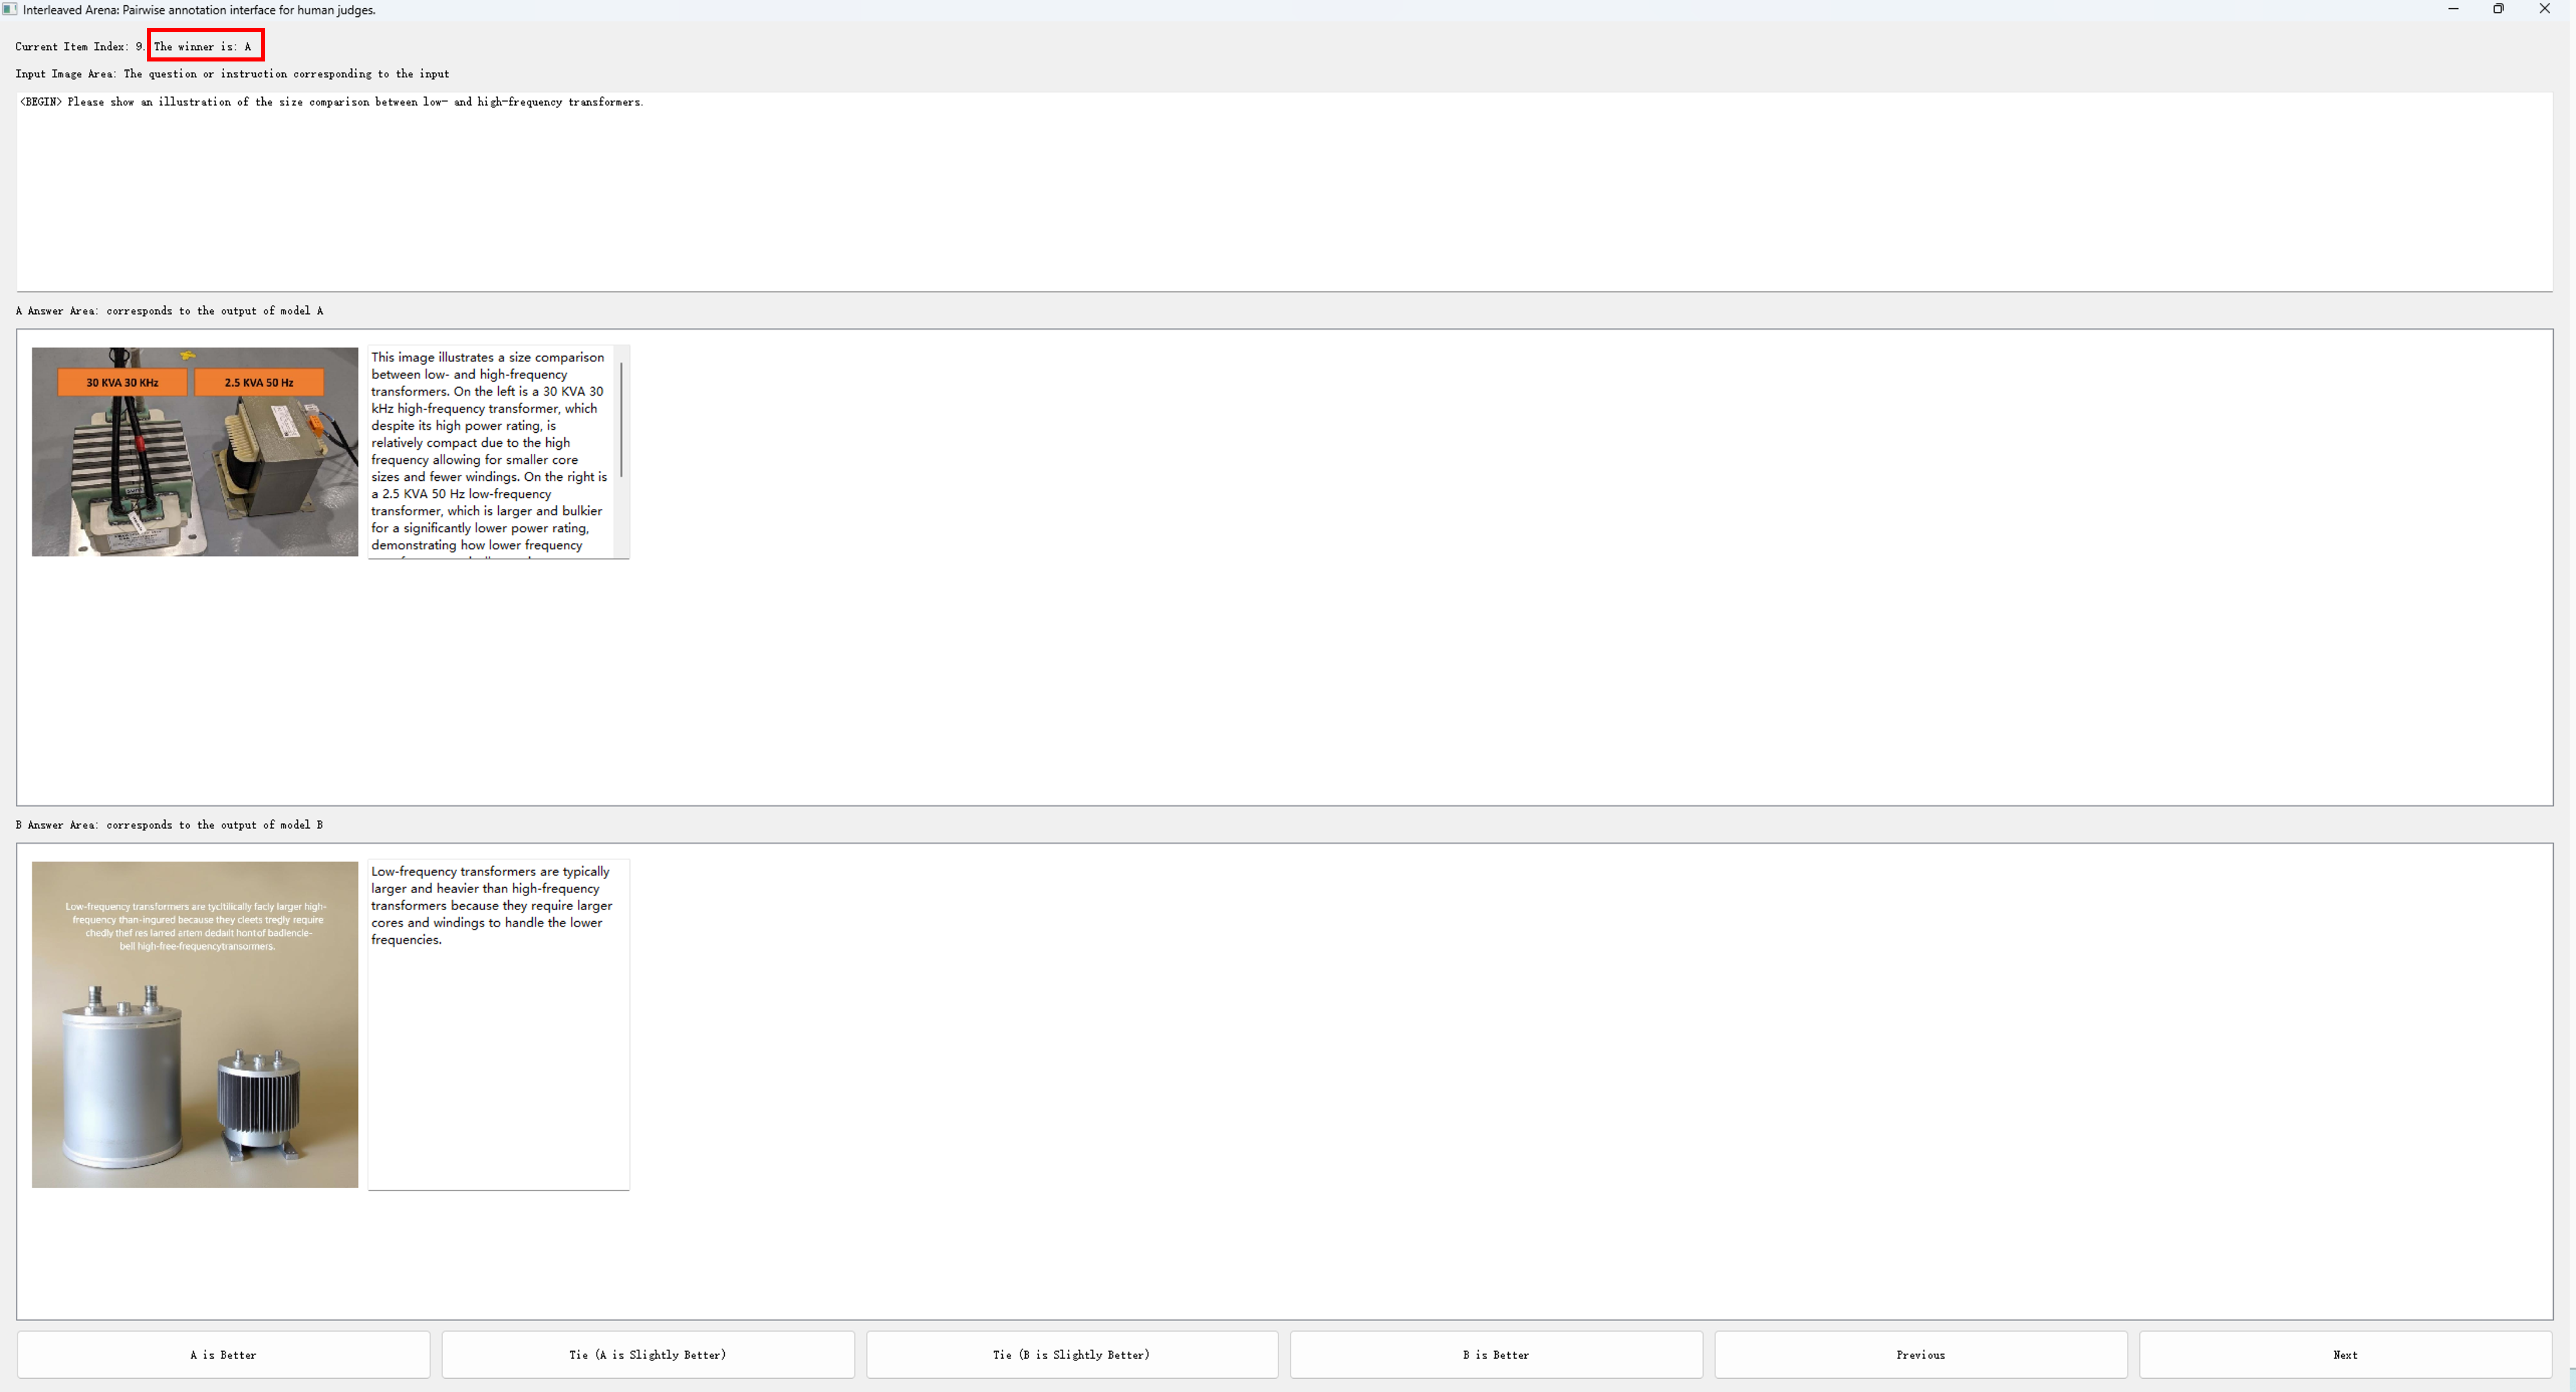Minimize the Interleaved Arena window
This screenshot has height=1392, width=2576.
[2453, 9]
